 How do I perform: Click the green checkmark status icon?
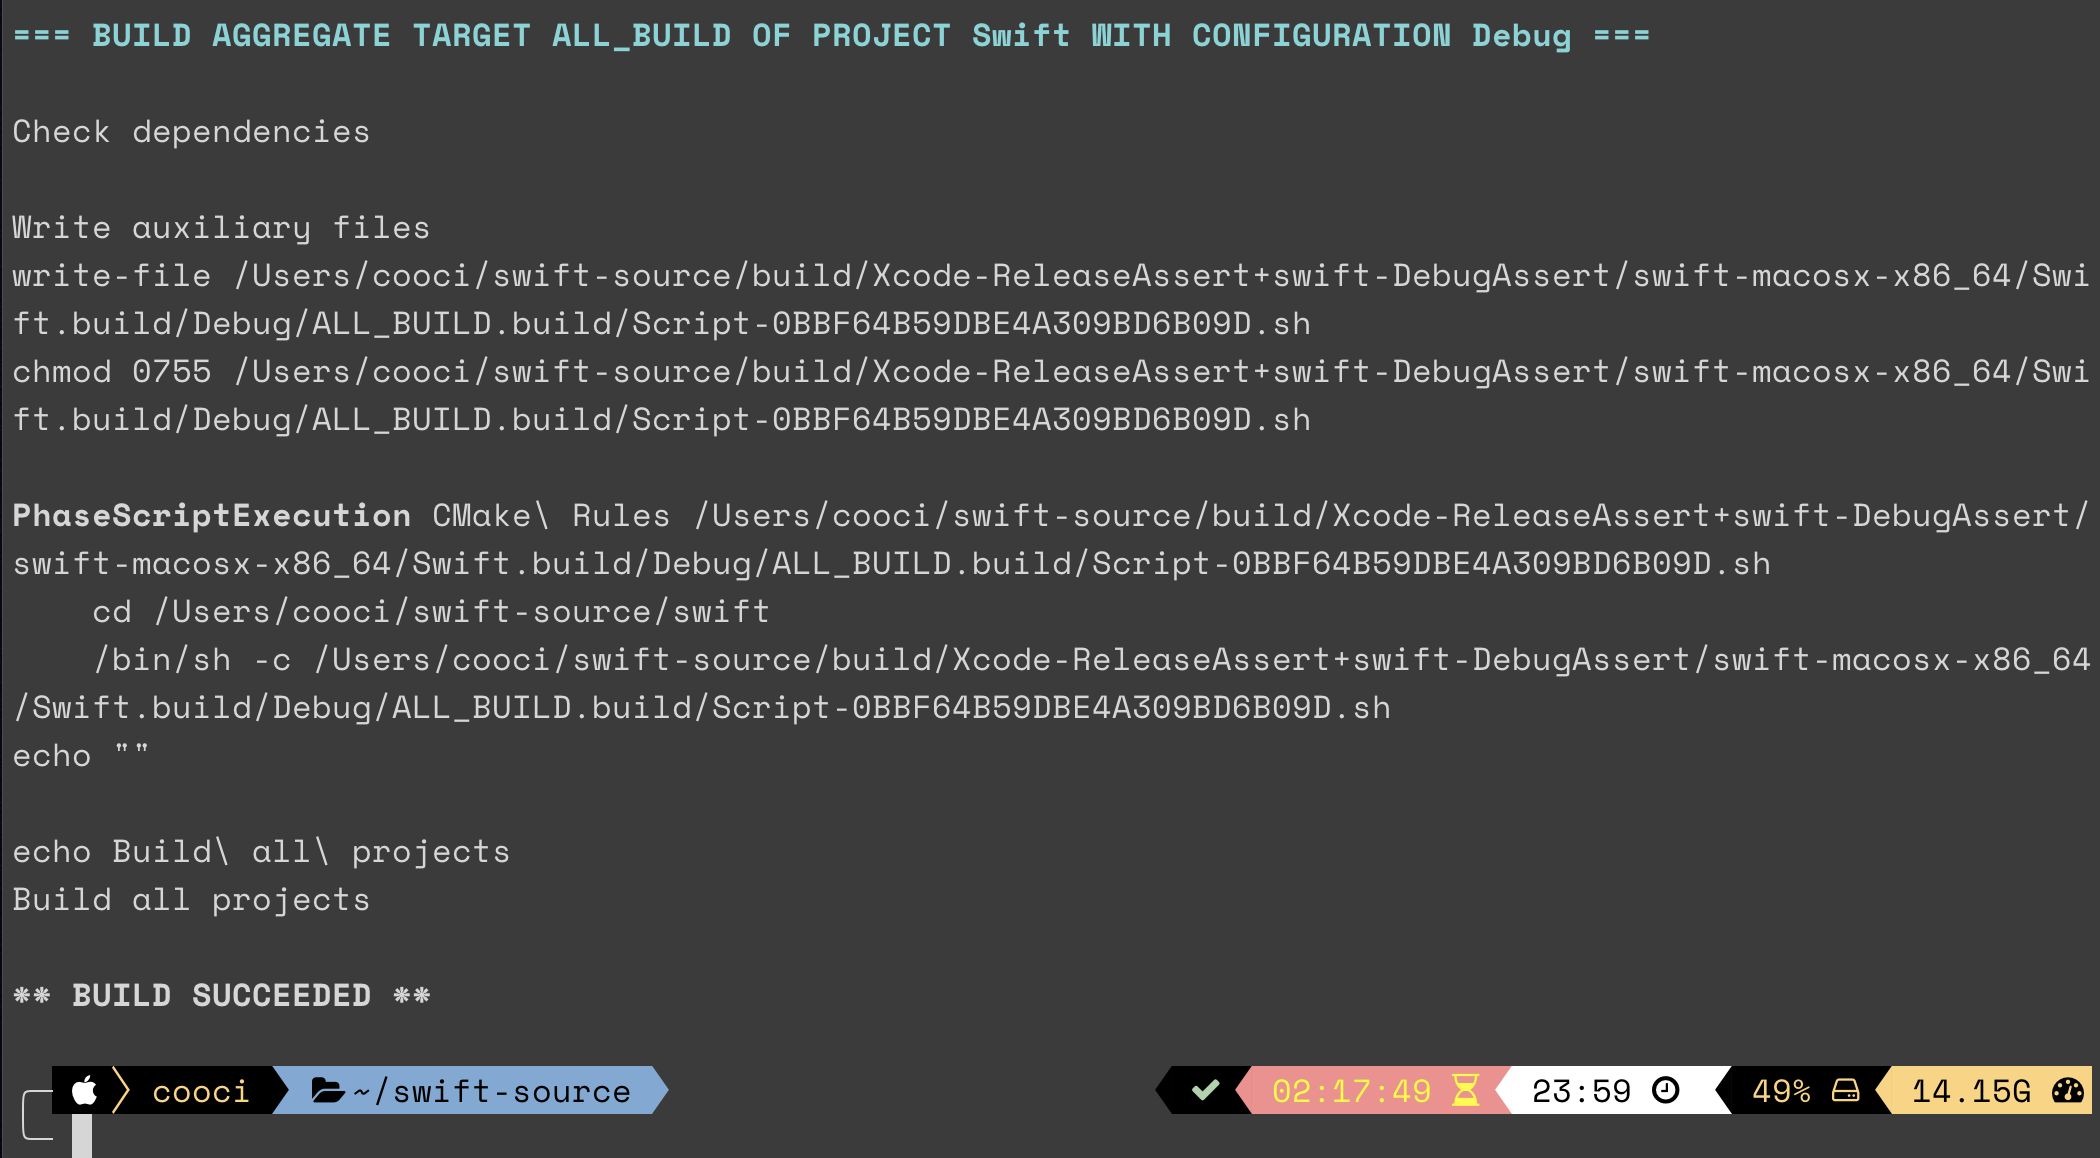point(1206,1090)
